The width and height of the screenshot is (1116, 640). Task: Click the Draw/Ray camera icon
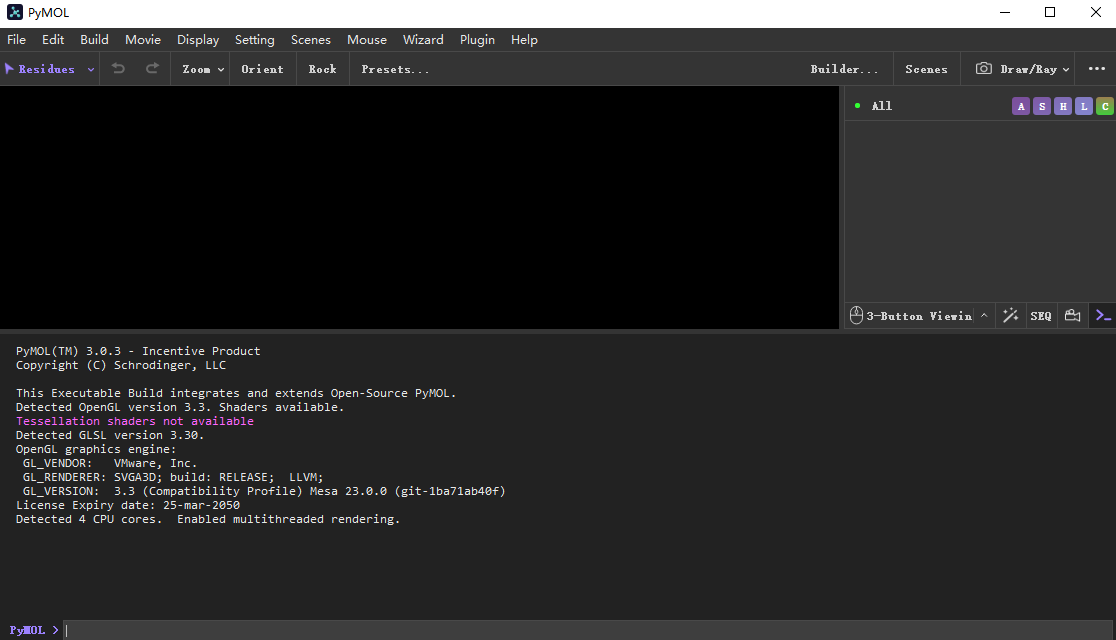click(x=984, y=69)
